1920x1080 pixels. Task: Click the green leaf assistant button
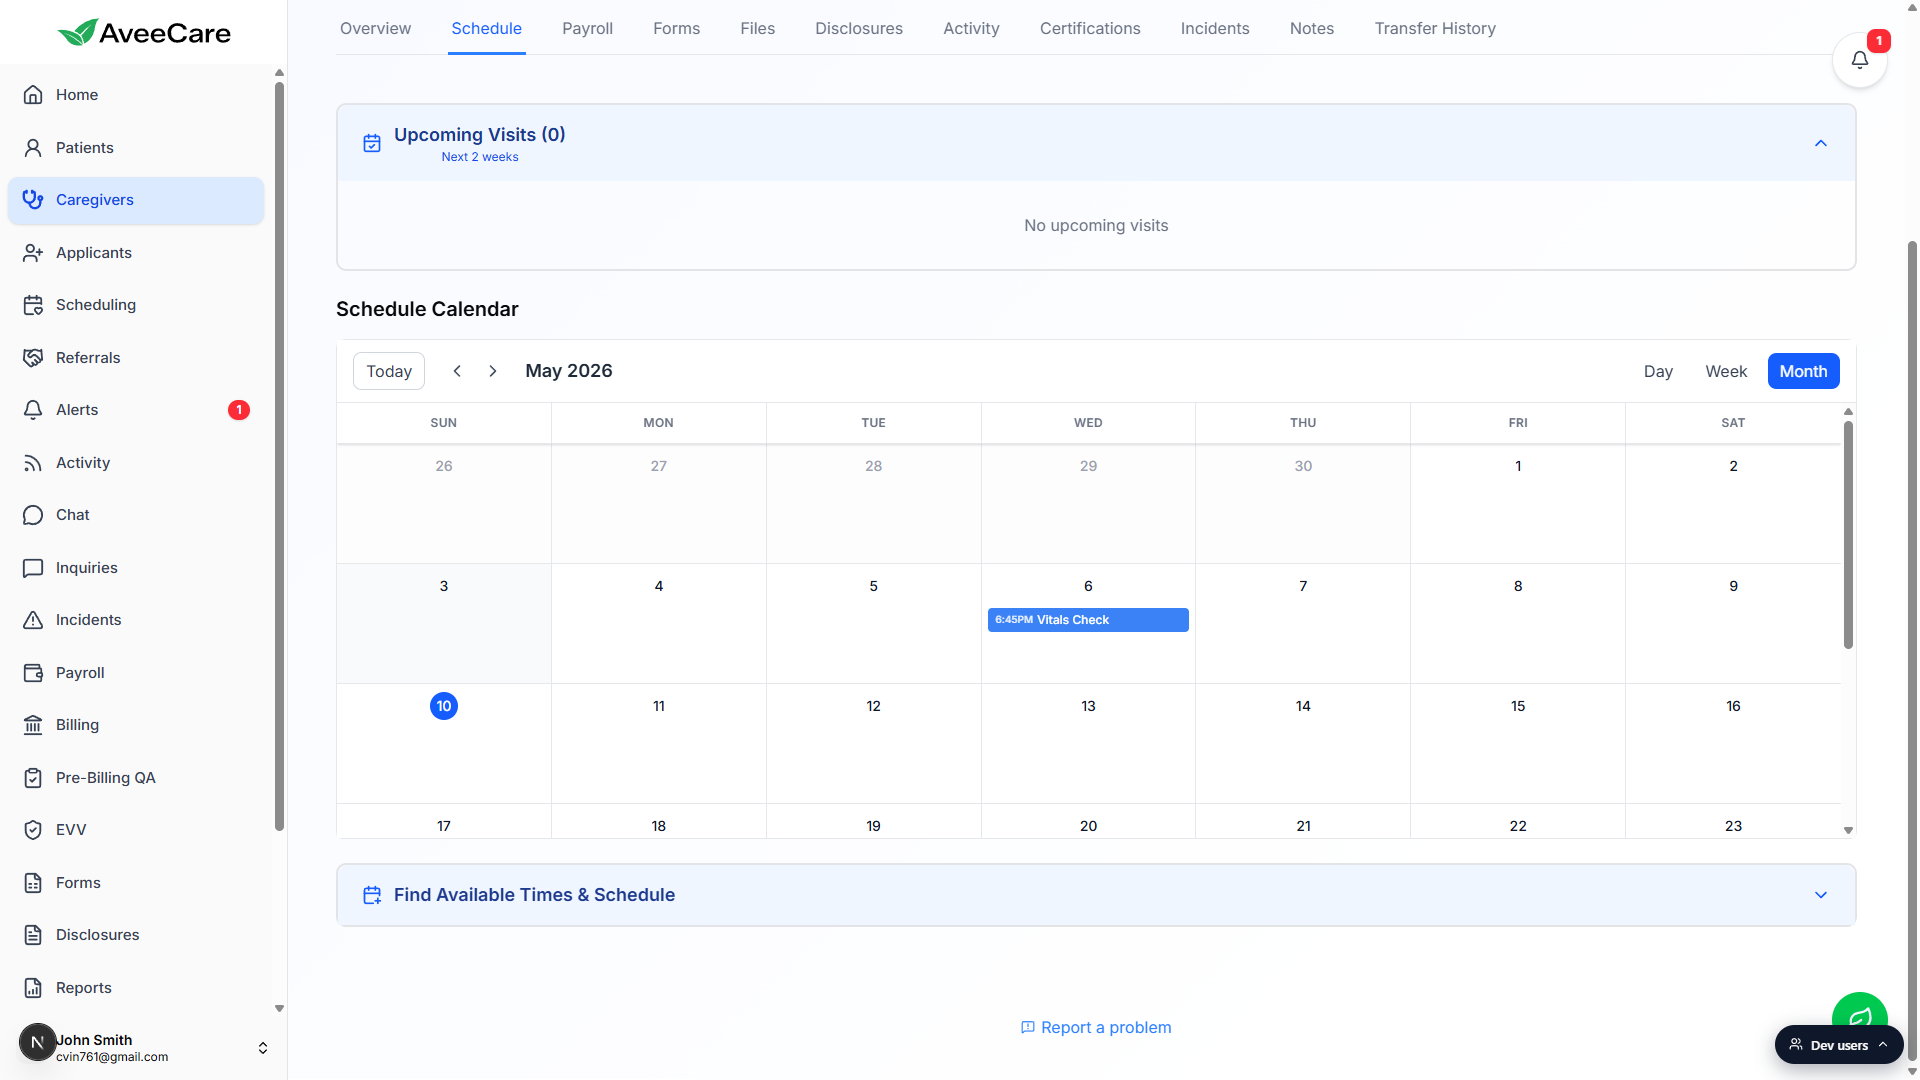[1859, 1010]
